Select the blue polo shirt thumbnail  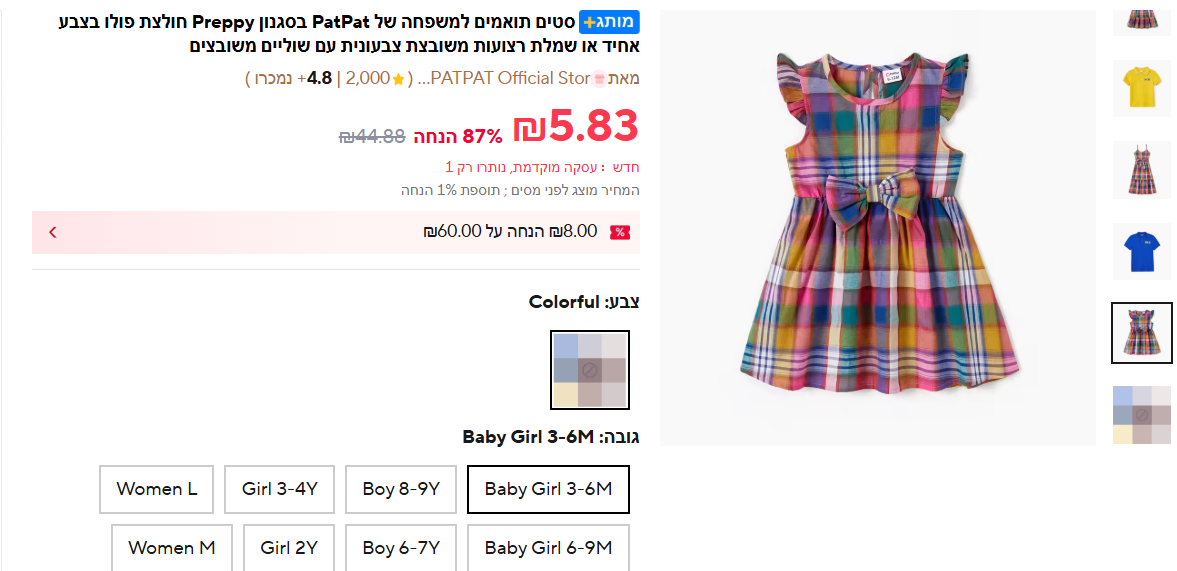[1141, 251]
